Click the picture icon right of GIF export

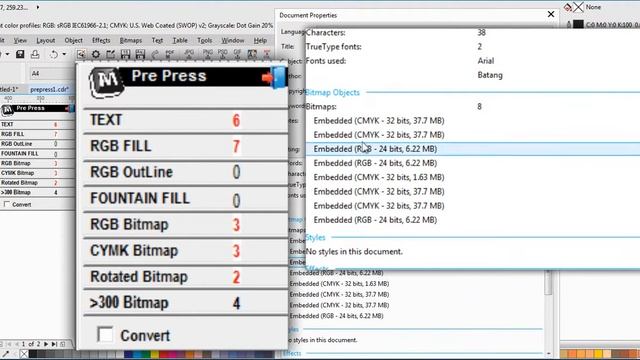(252, 54)
